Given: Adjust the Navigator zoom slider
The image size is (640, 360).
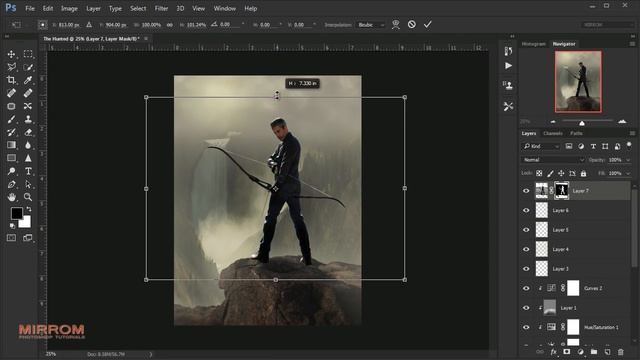Looking at the screenshot, I should [x=582, y=122].
